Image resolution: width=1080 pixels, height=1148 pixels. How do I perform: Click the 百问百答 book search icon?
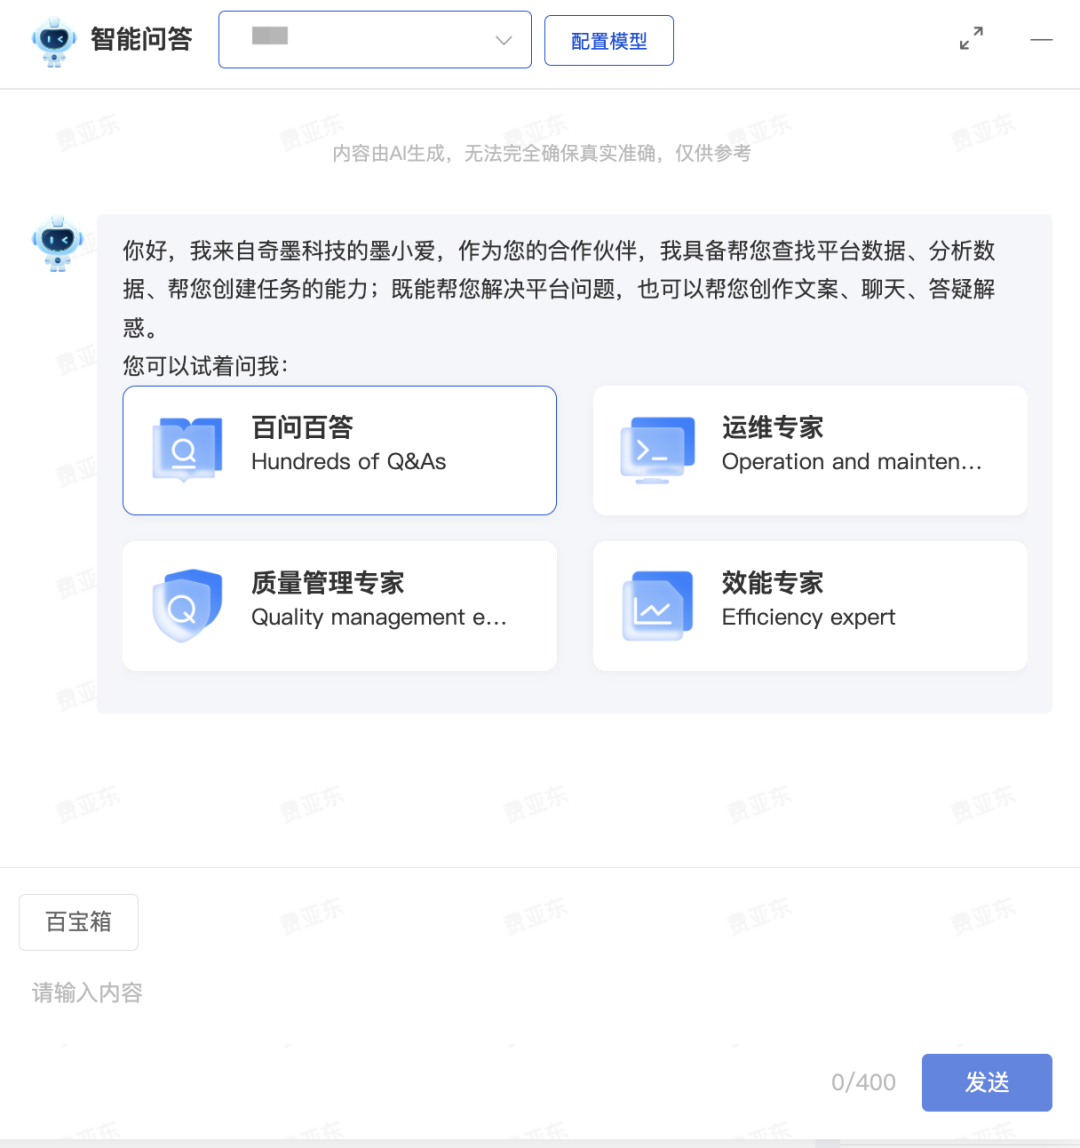187,450
